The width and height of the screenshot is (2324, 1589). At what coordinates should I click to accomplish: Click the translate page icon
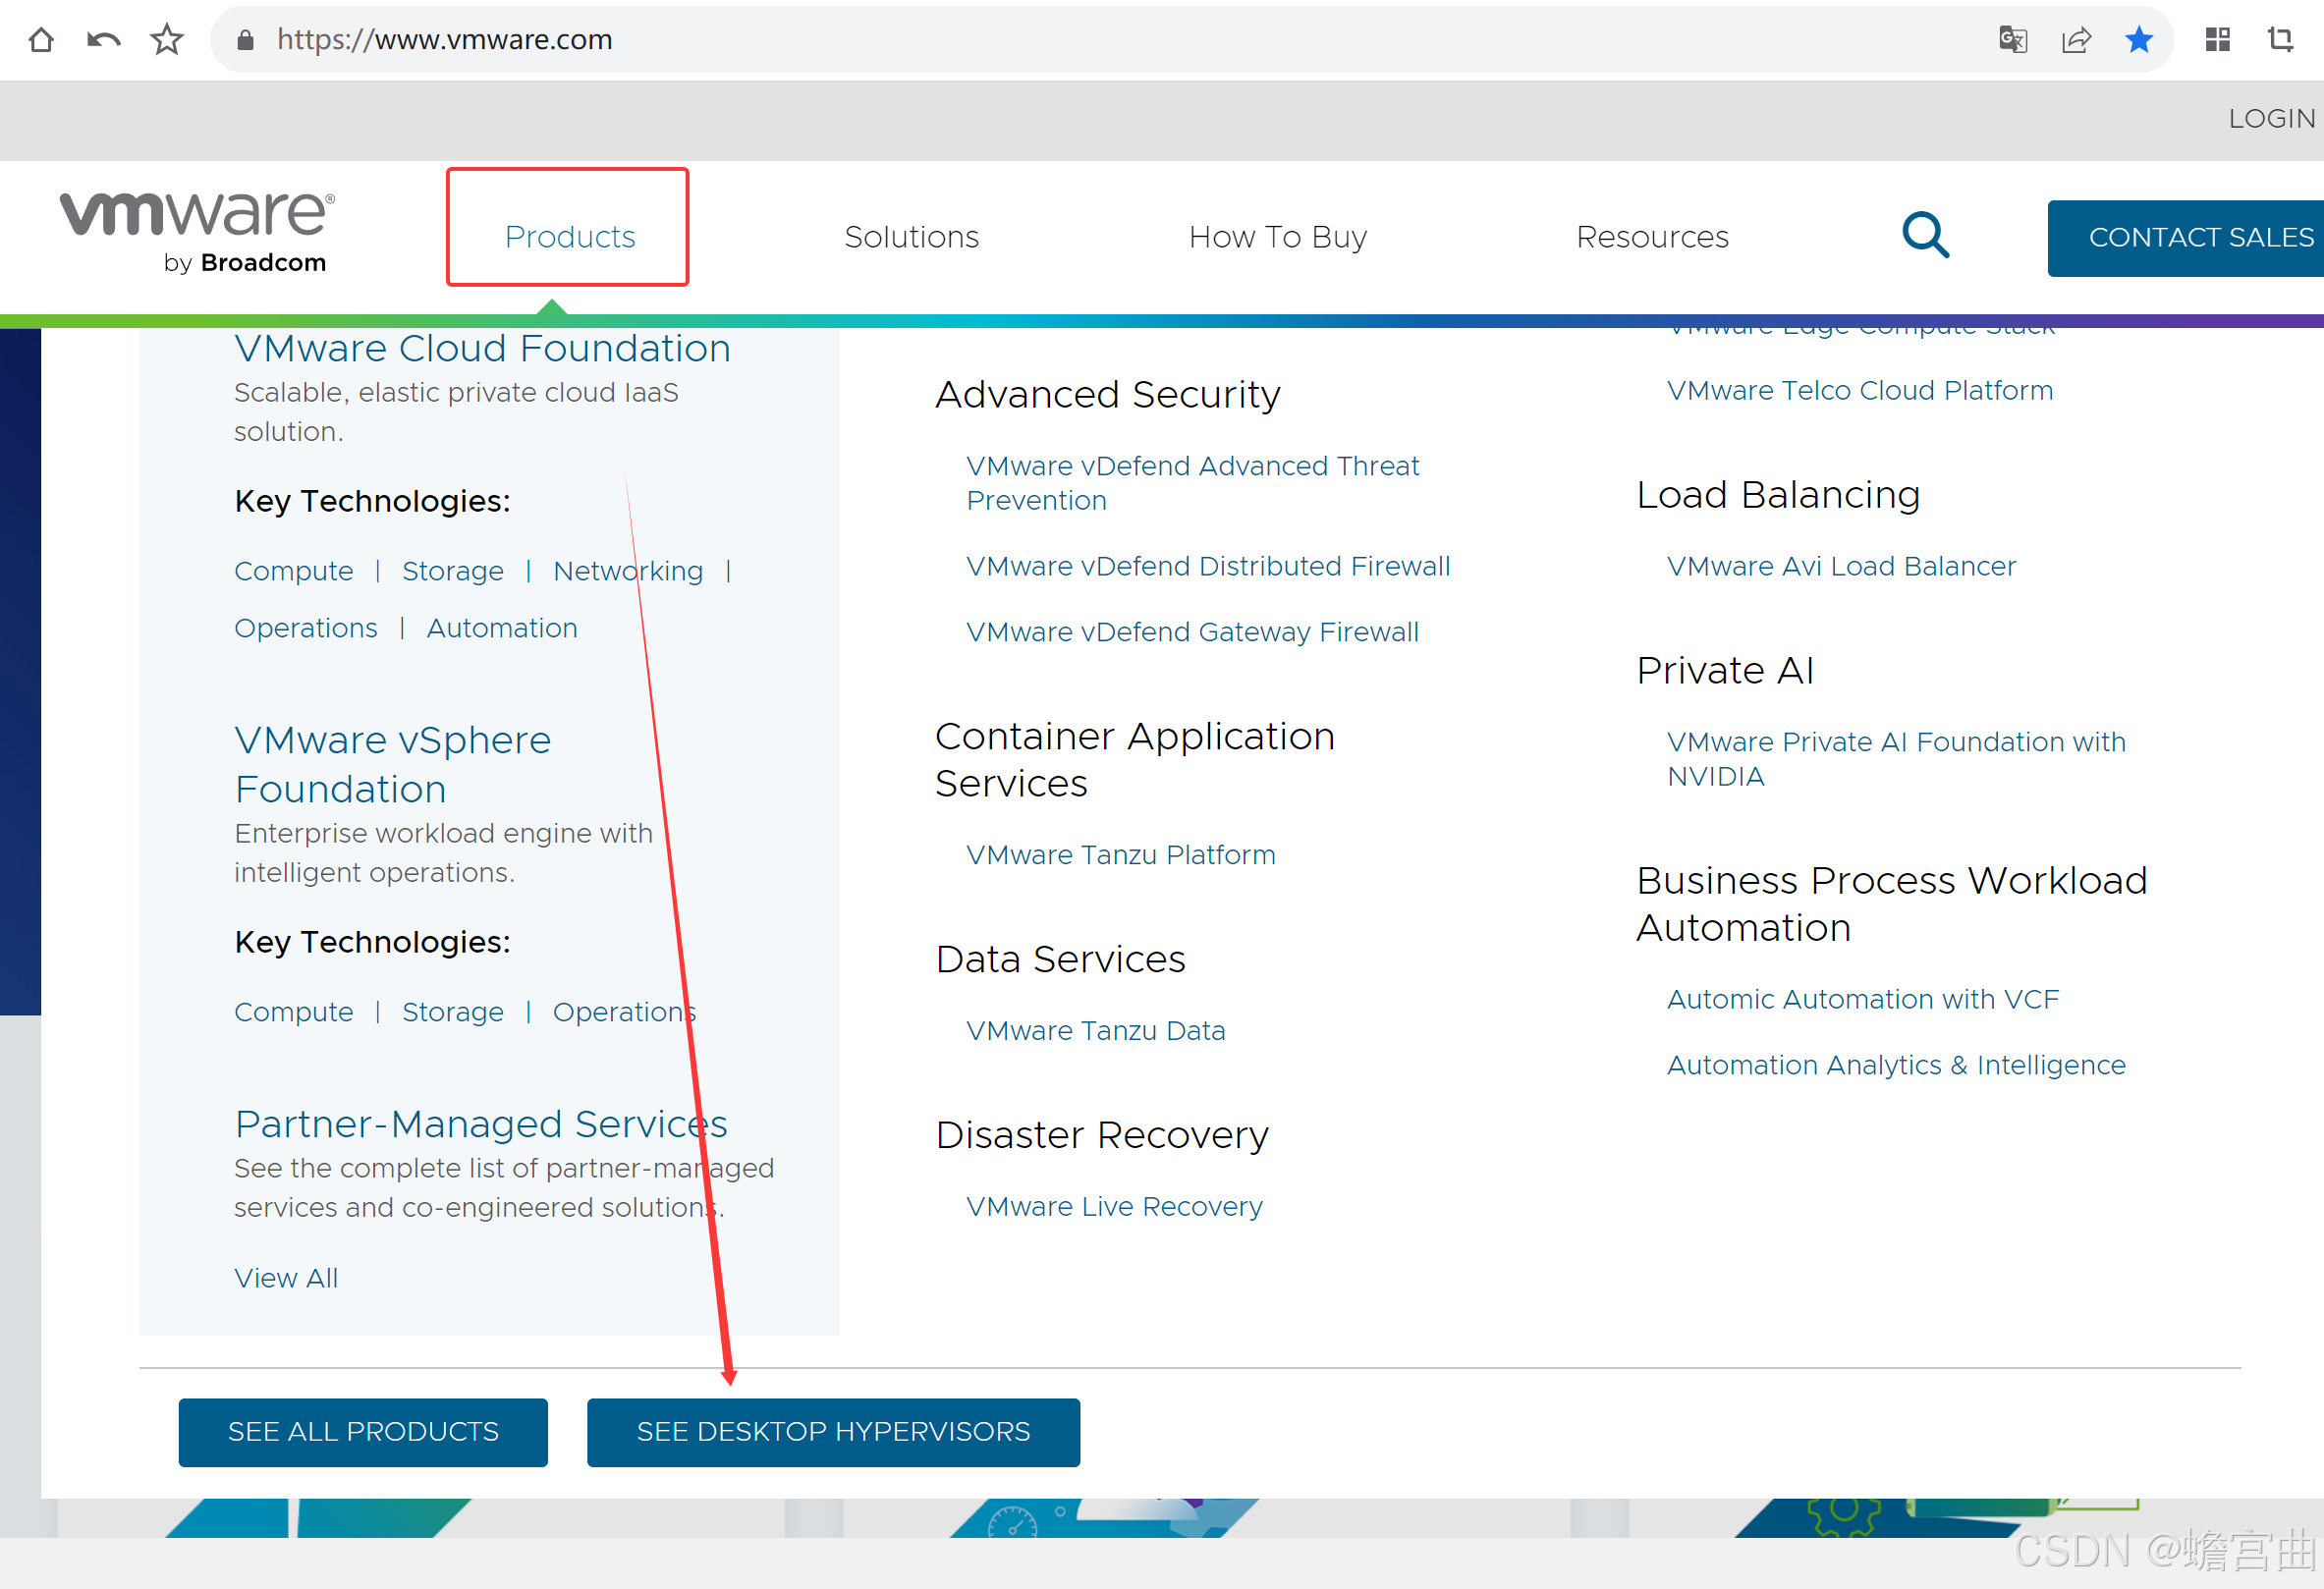point(2012,40)
